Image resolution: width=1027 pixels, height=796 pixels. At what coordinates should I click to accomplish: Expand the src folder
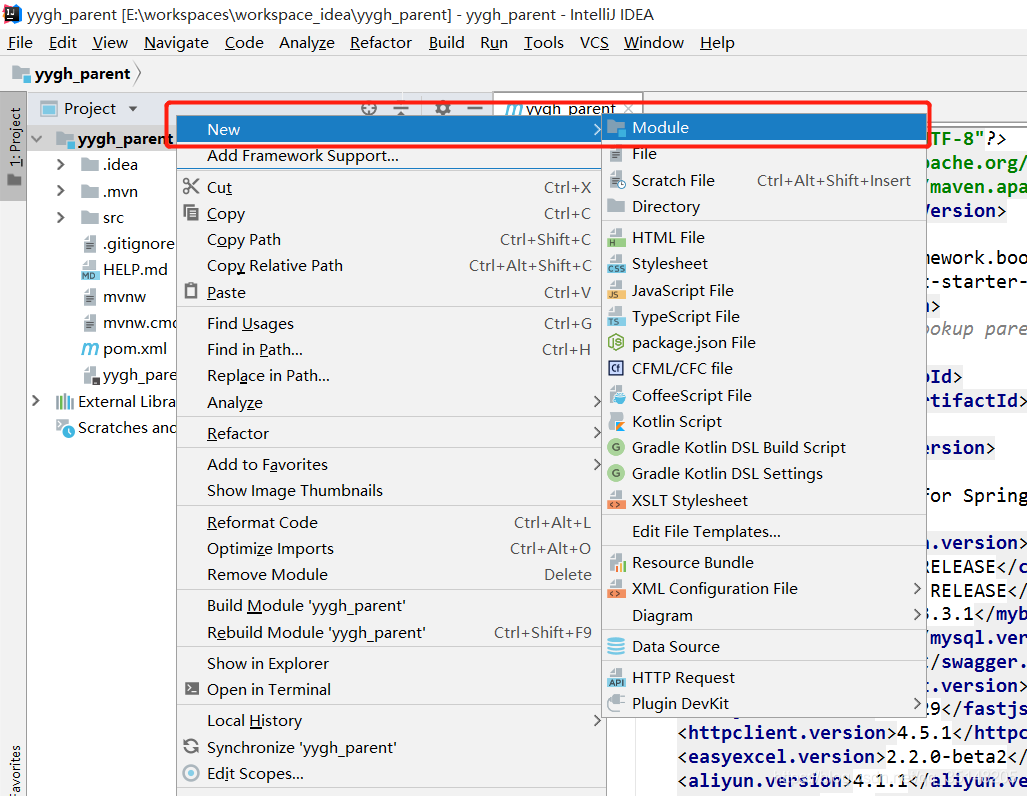(60, 217)
